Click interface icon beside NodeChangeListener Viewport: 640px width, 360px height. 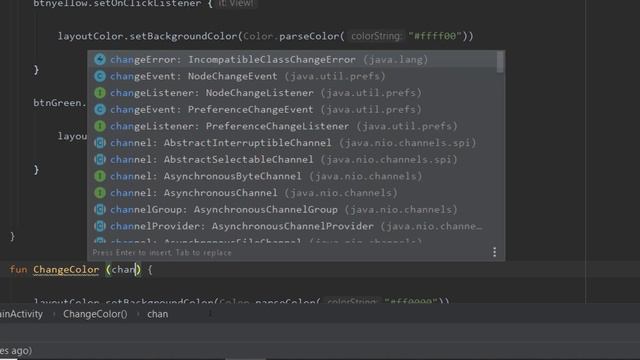click(100, 93)
